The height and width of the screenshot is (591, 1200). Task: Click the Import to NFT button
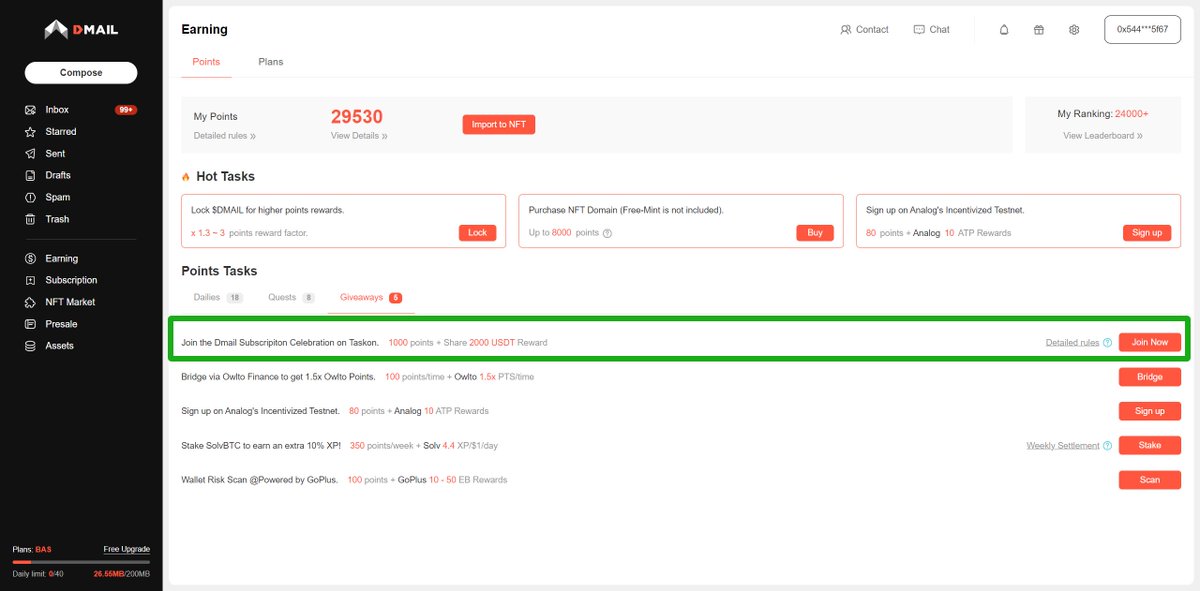499,125
